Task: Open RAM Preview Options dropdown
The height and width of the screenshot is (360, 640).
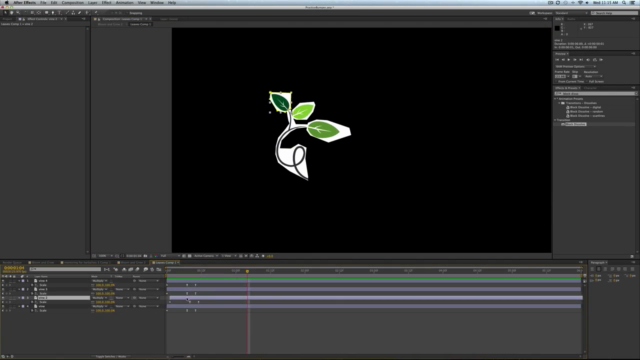Action: 576,67
